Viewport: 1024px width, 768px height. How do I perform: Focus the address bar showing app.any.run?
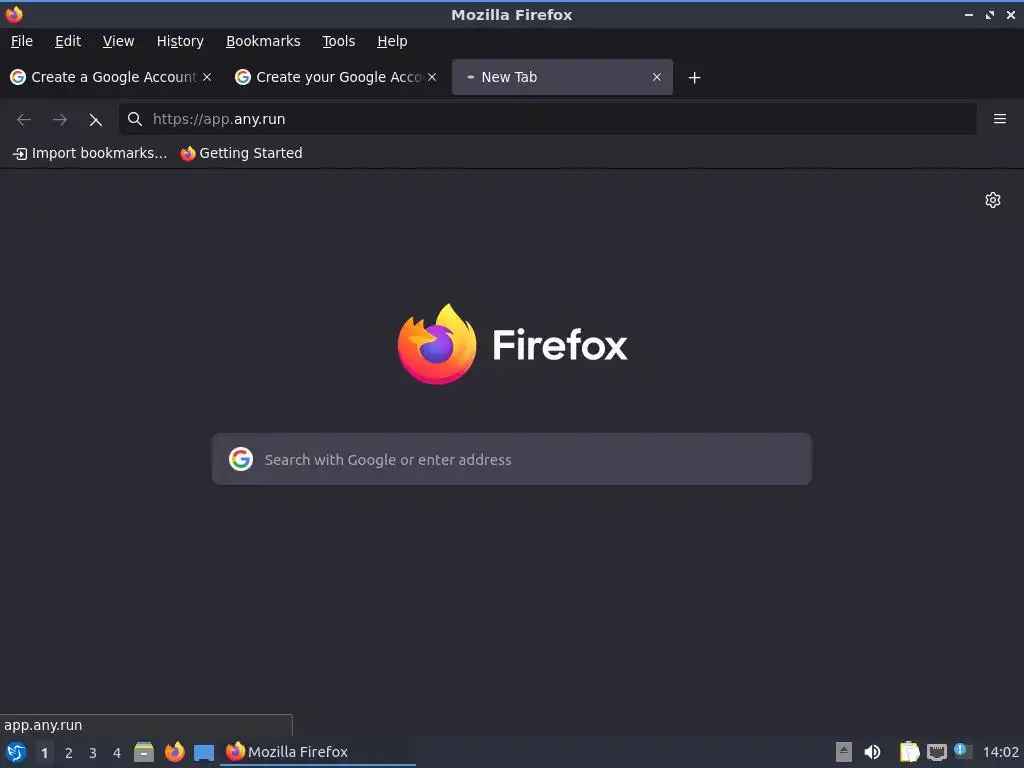547,119
